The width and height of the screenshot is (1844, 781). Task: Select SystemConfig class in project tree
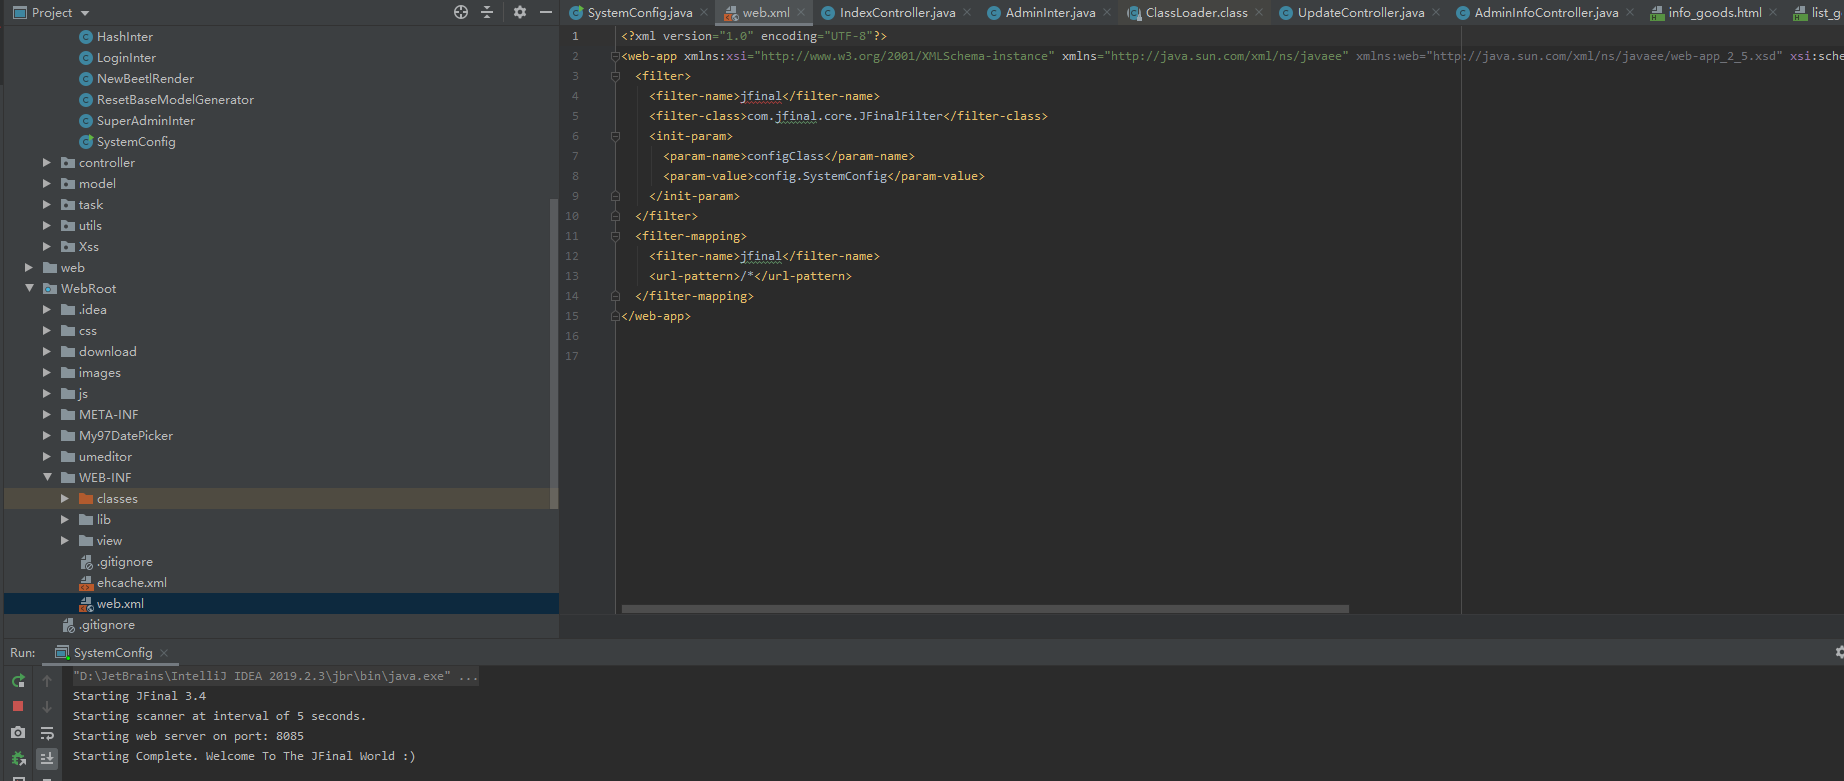coord(136,141)
